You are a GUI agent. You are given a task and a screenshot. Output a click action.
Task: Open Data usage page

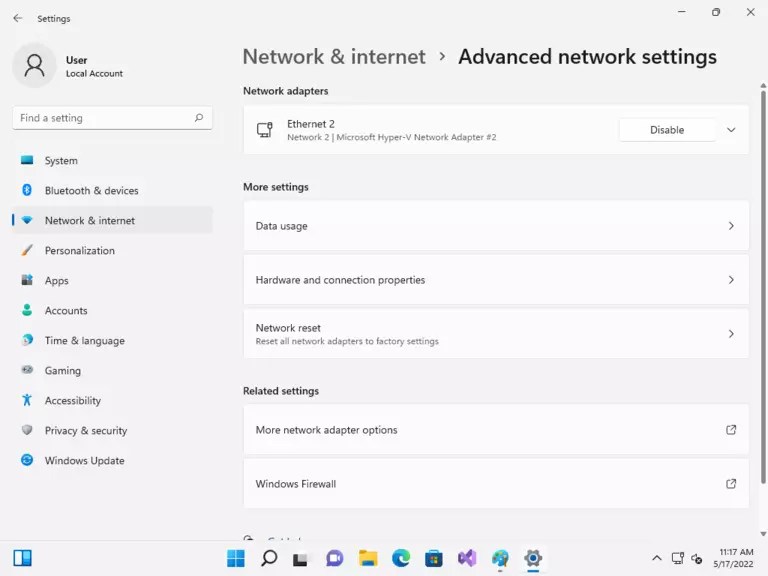496,226
